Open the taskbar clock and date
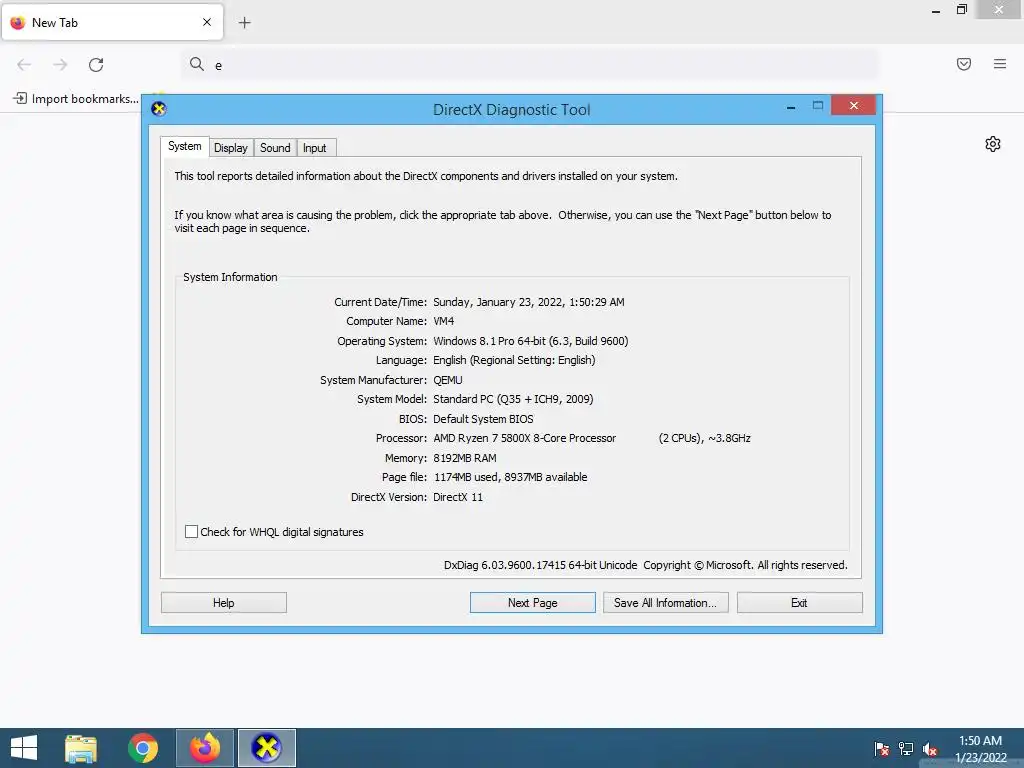Viewport: 1024px width, 768px height. pos(980,749)
